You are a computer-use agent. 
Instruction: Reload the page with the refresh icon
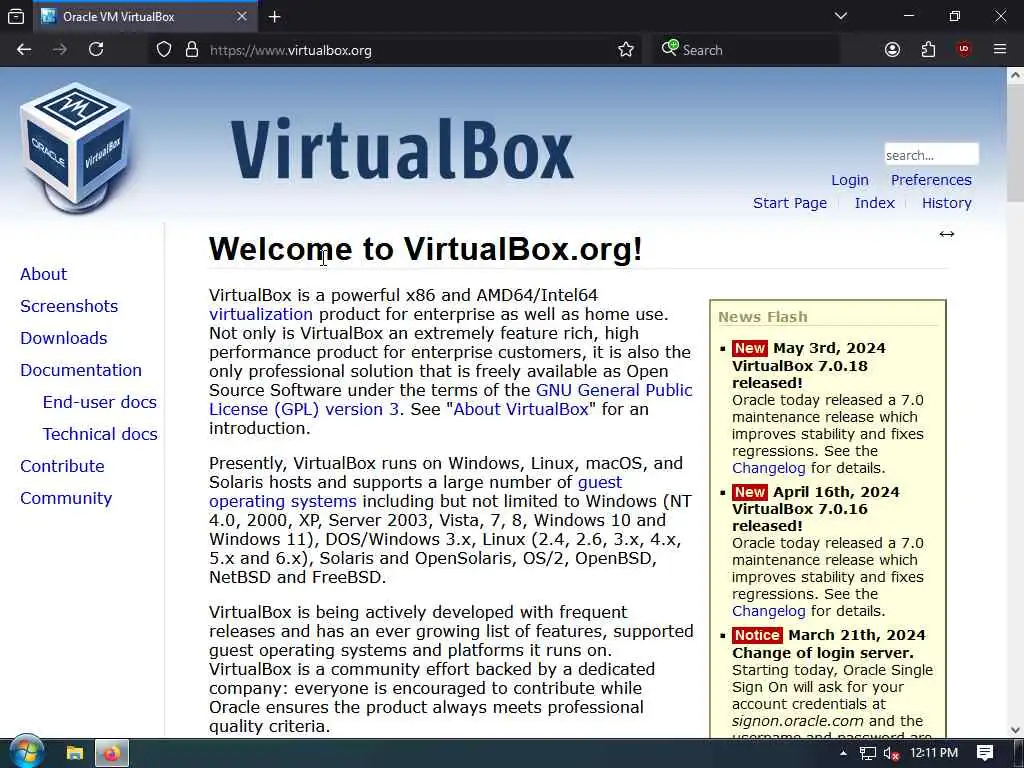pyautogui.click(x=96, y=50)
